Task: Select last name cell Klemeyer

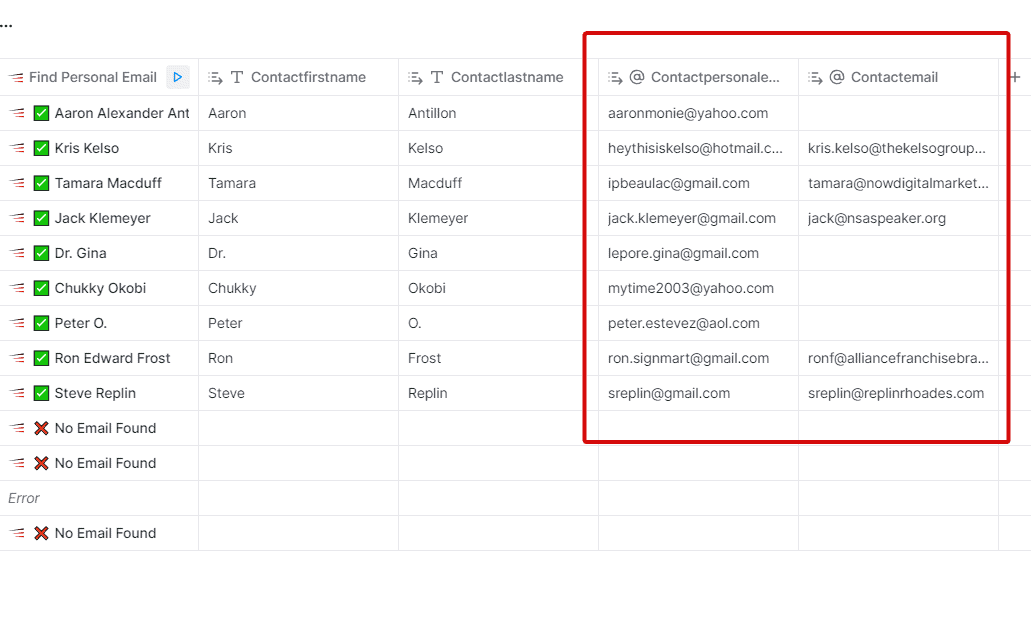Action: point(498,218)
